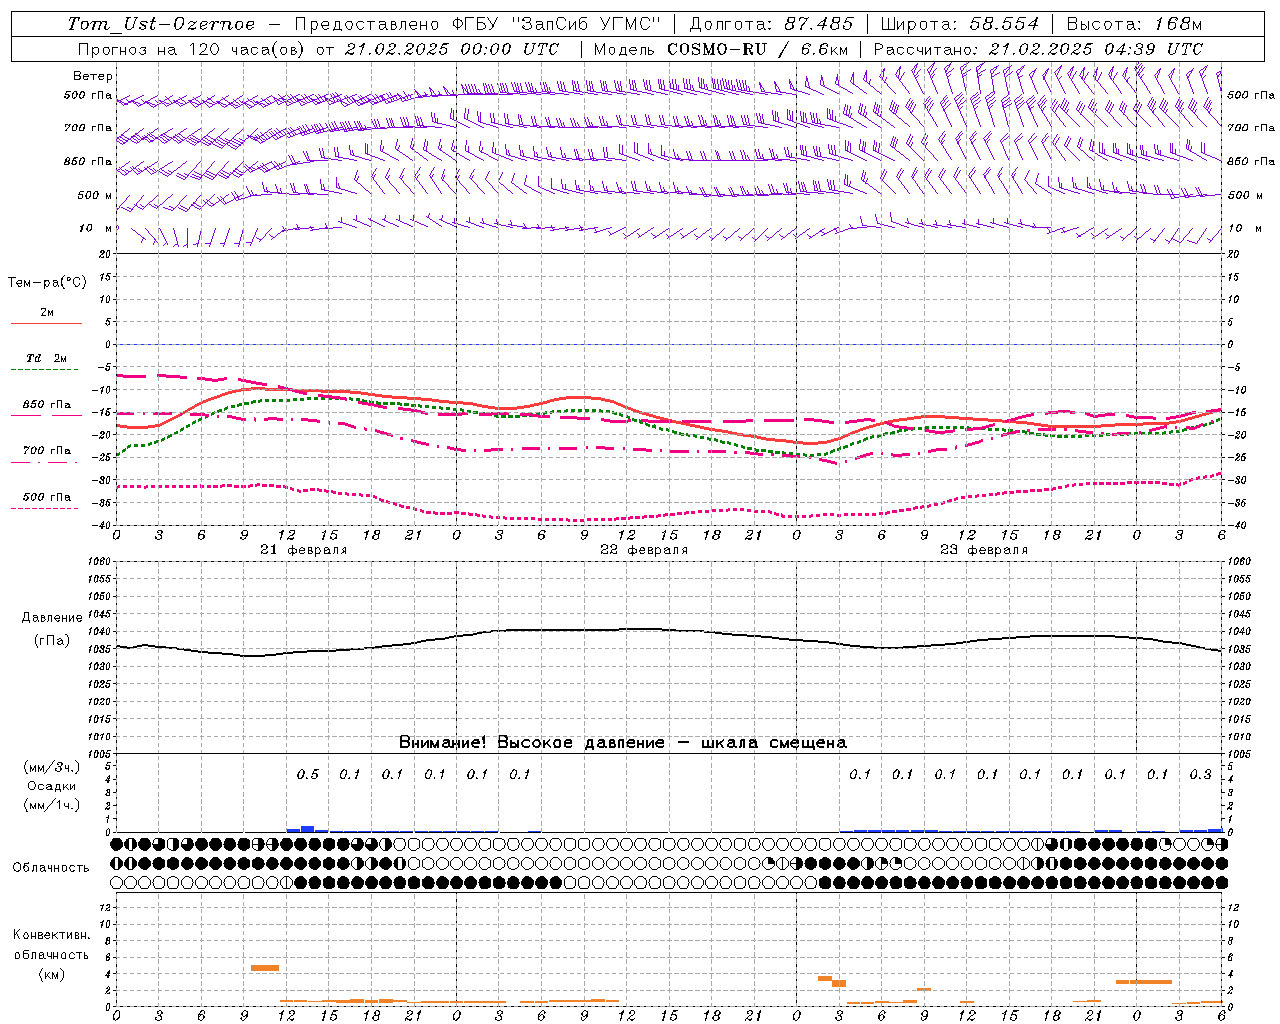Click the computed time Рассчитано: 21.02.2025 04:39 UTC
The width and height of the screenshot is (1280, 1024).
(1039, 49)
